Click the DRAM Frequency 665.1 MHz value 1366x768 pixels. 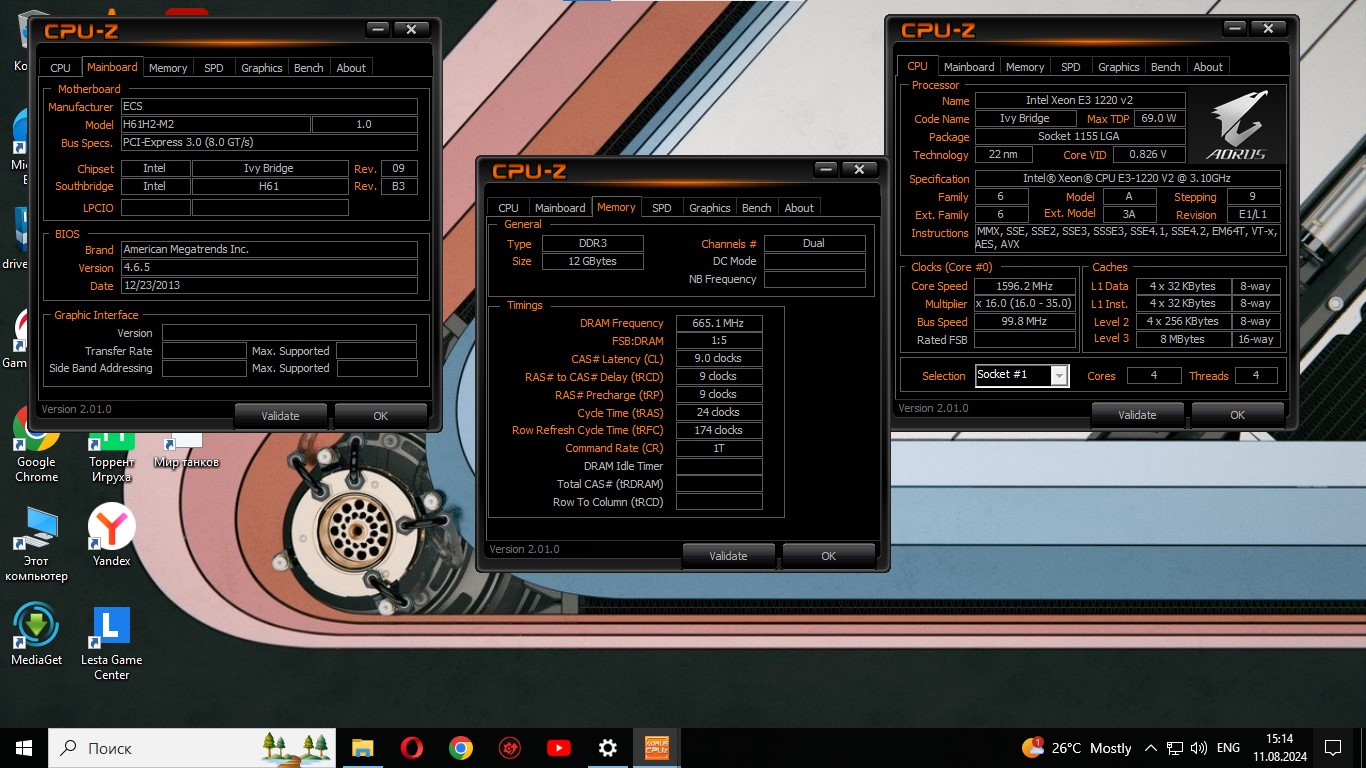click(x=719, y=323)
